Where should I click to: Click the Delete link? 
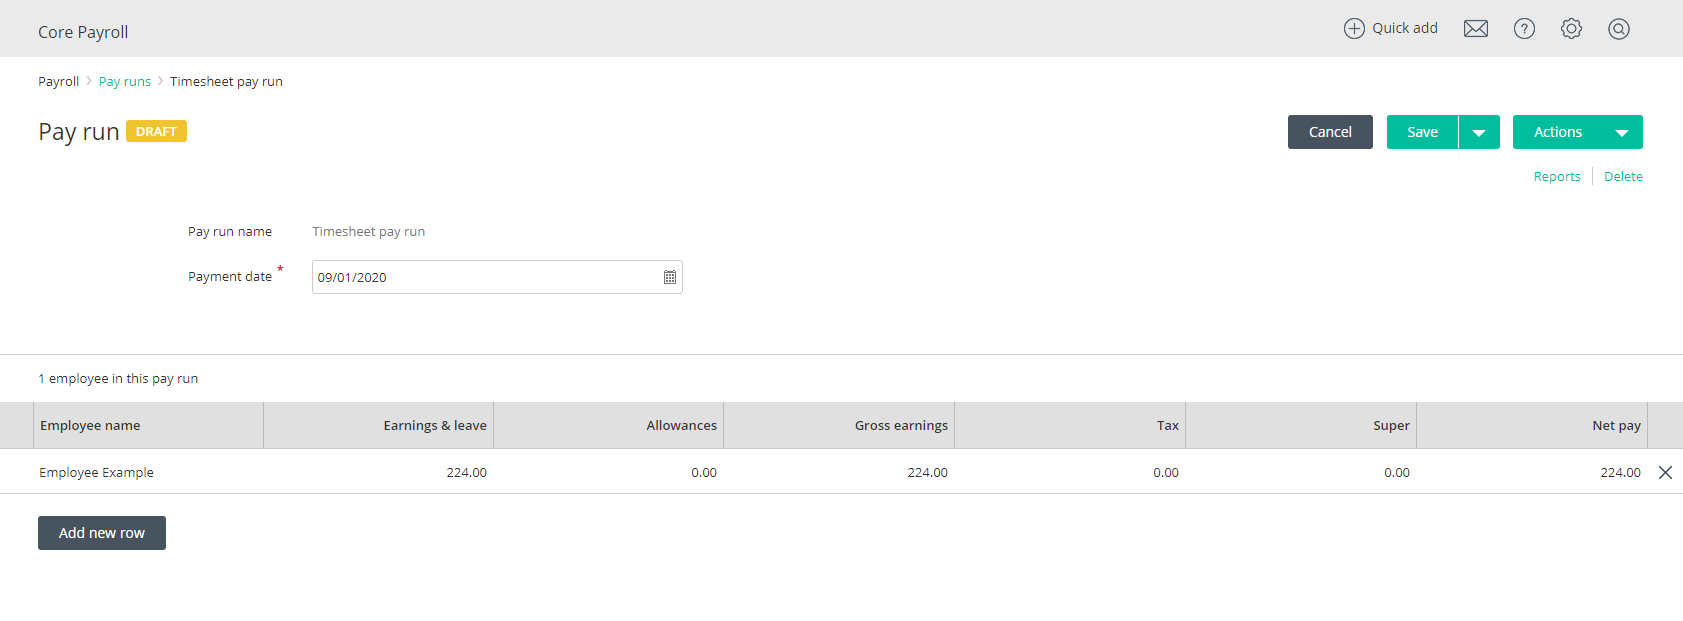[x=1623, y=177]
